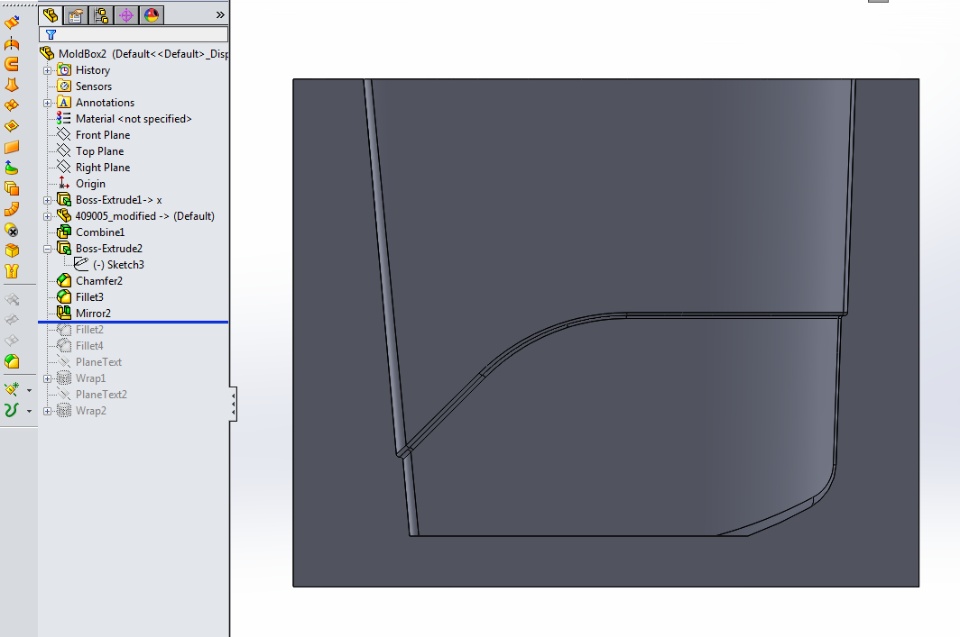Expand the Boss-Extrude1 feature

click(47, 200)
